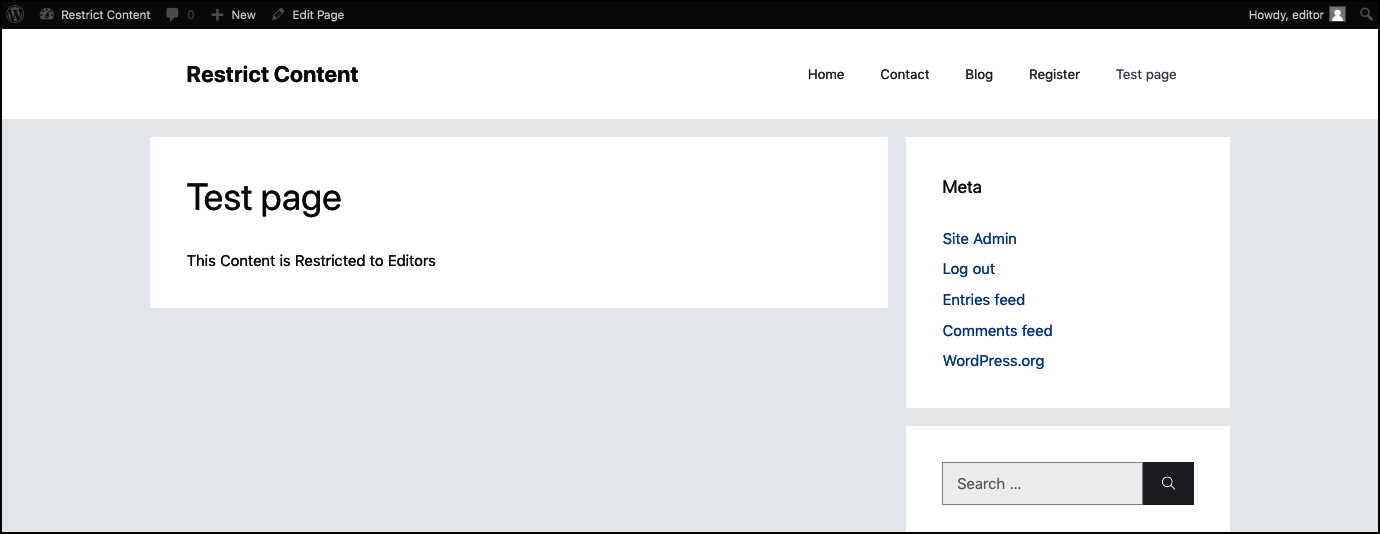Image resolution: width=1380 pixels, height=534 pixels.
Task: Open the Comments feed link
Action: [x=997, y=330]
